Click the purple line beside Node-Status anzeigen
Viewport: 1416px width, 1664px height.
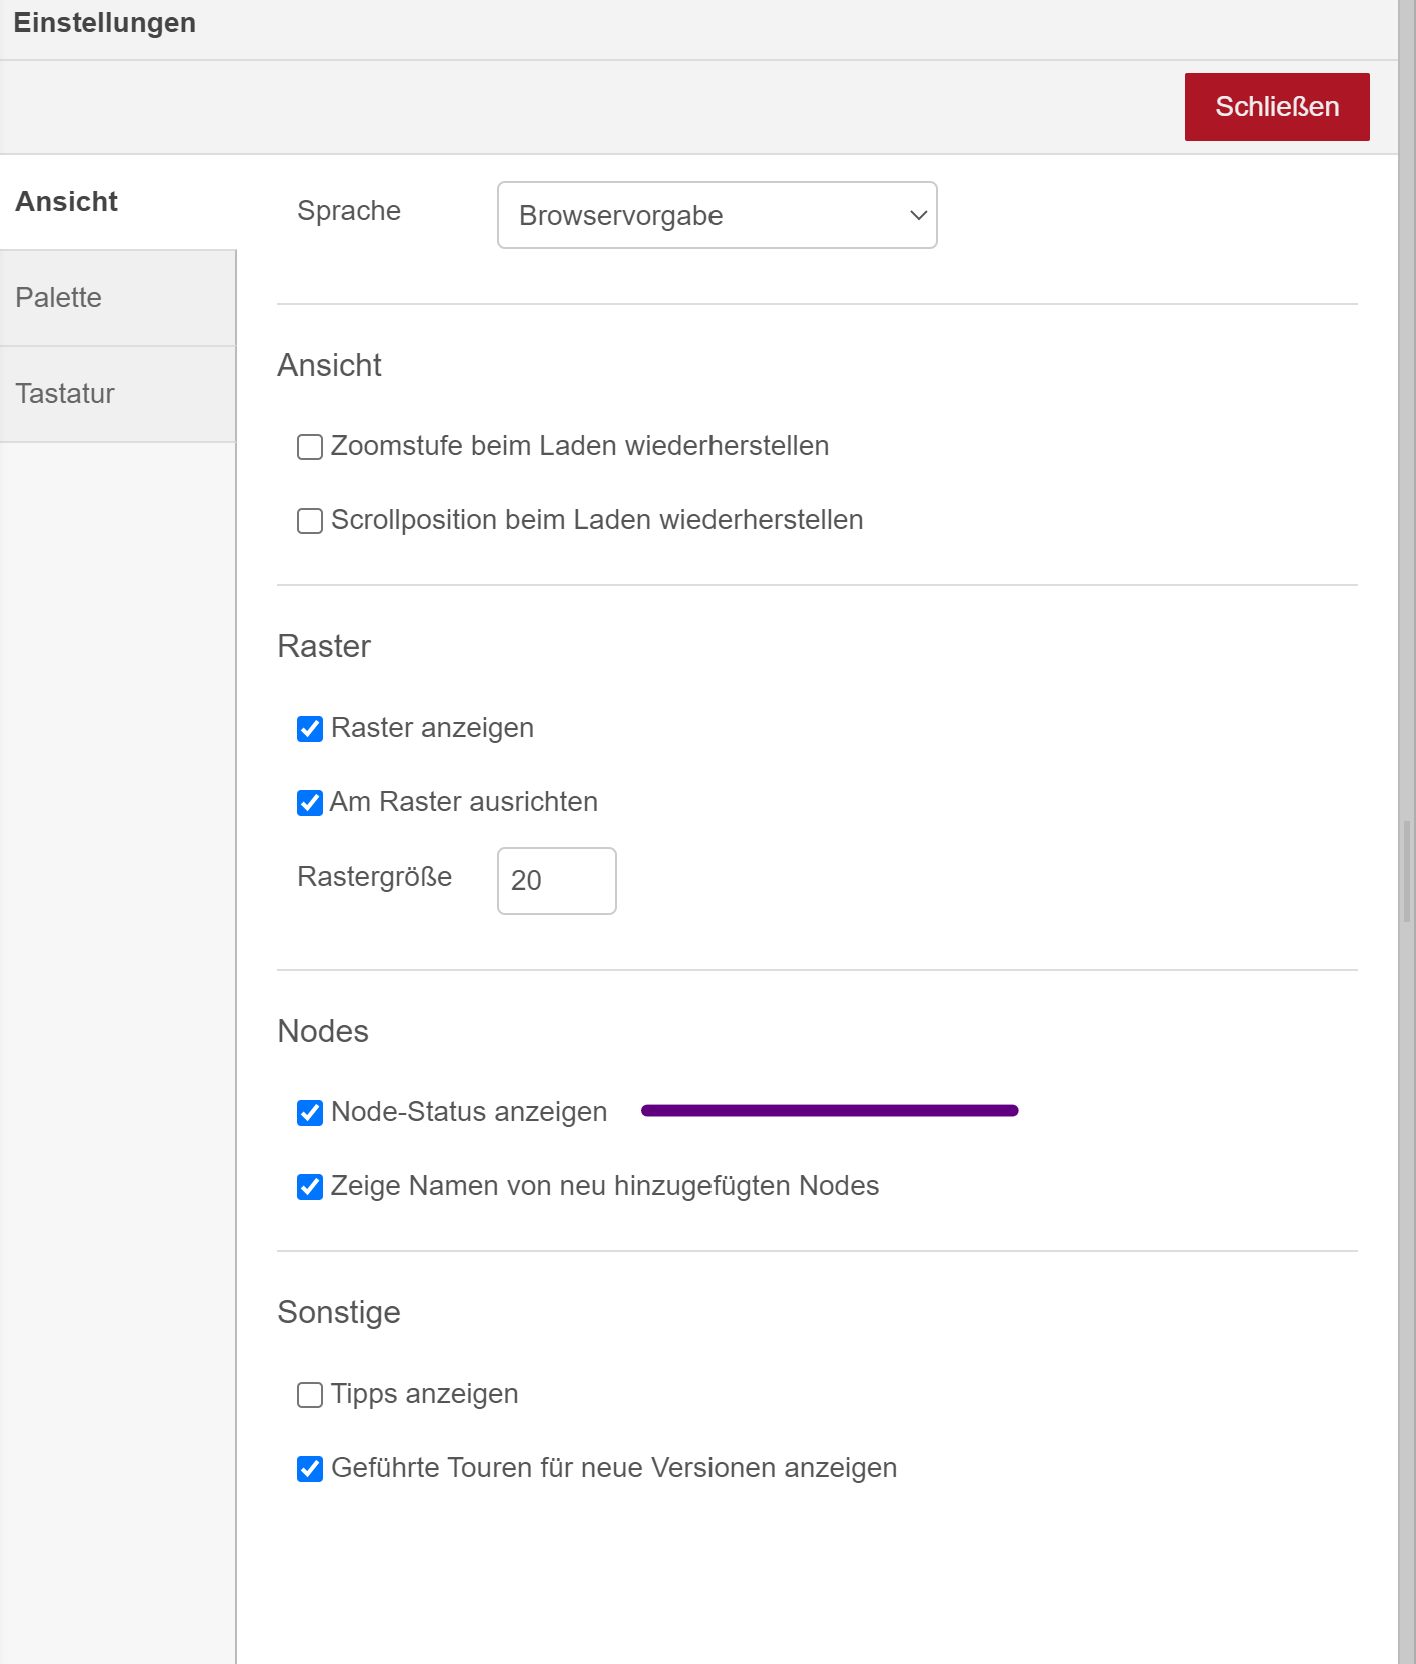tap(829, 1111)
